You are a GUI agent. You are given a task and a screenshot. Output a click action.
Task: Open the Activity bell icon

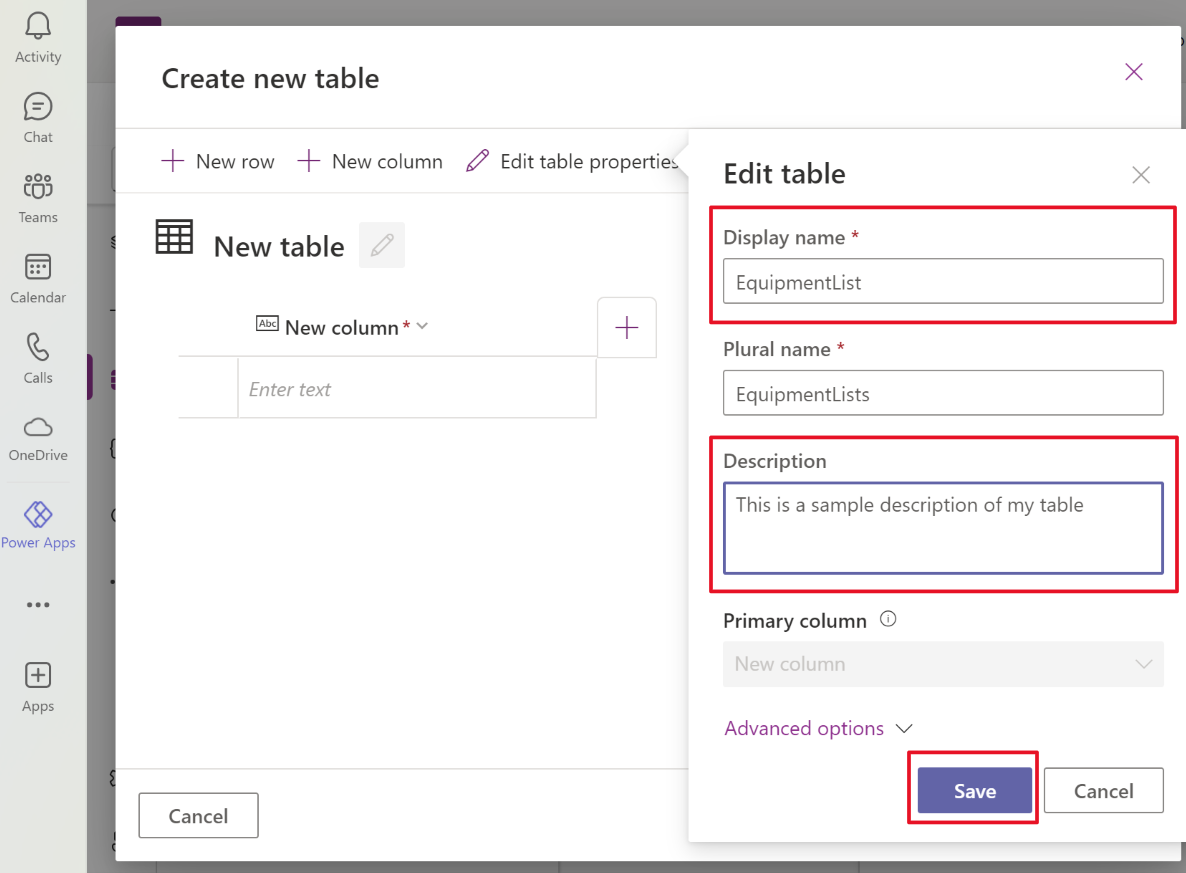point(38,27)
